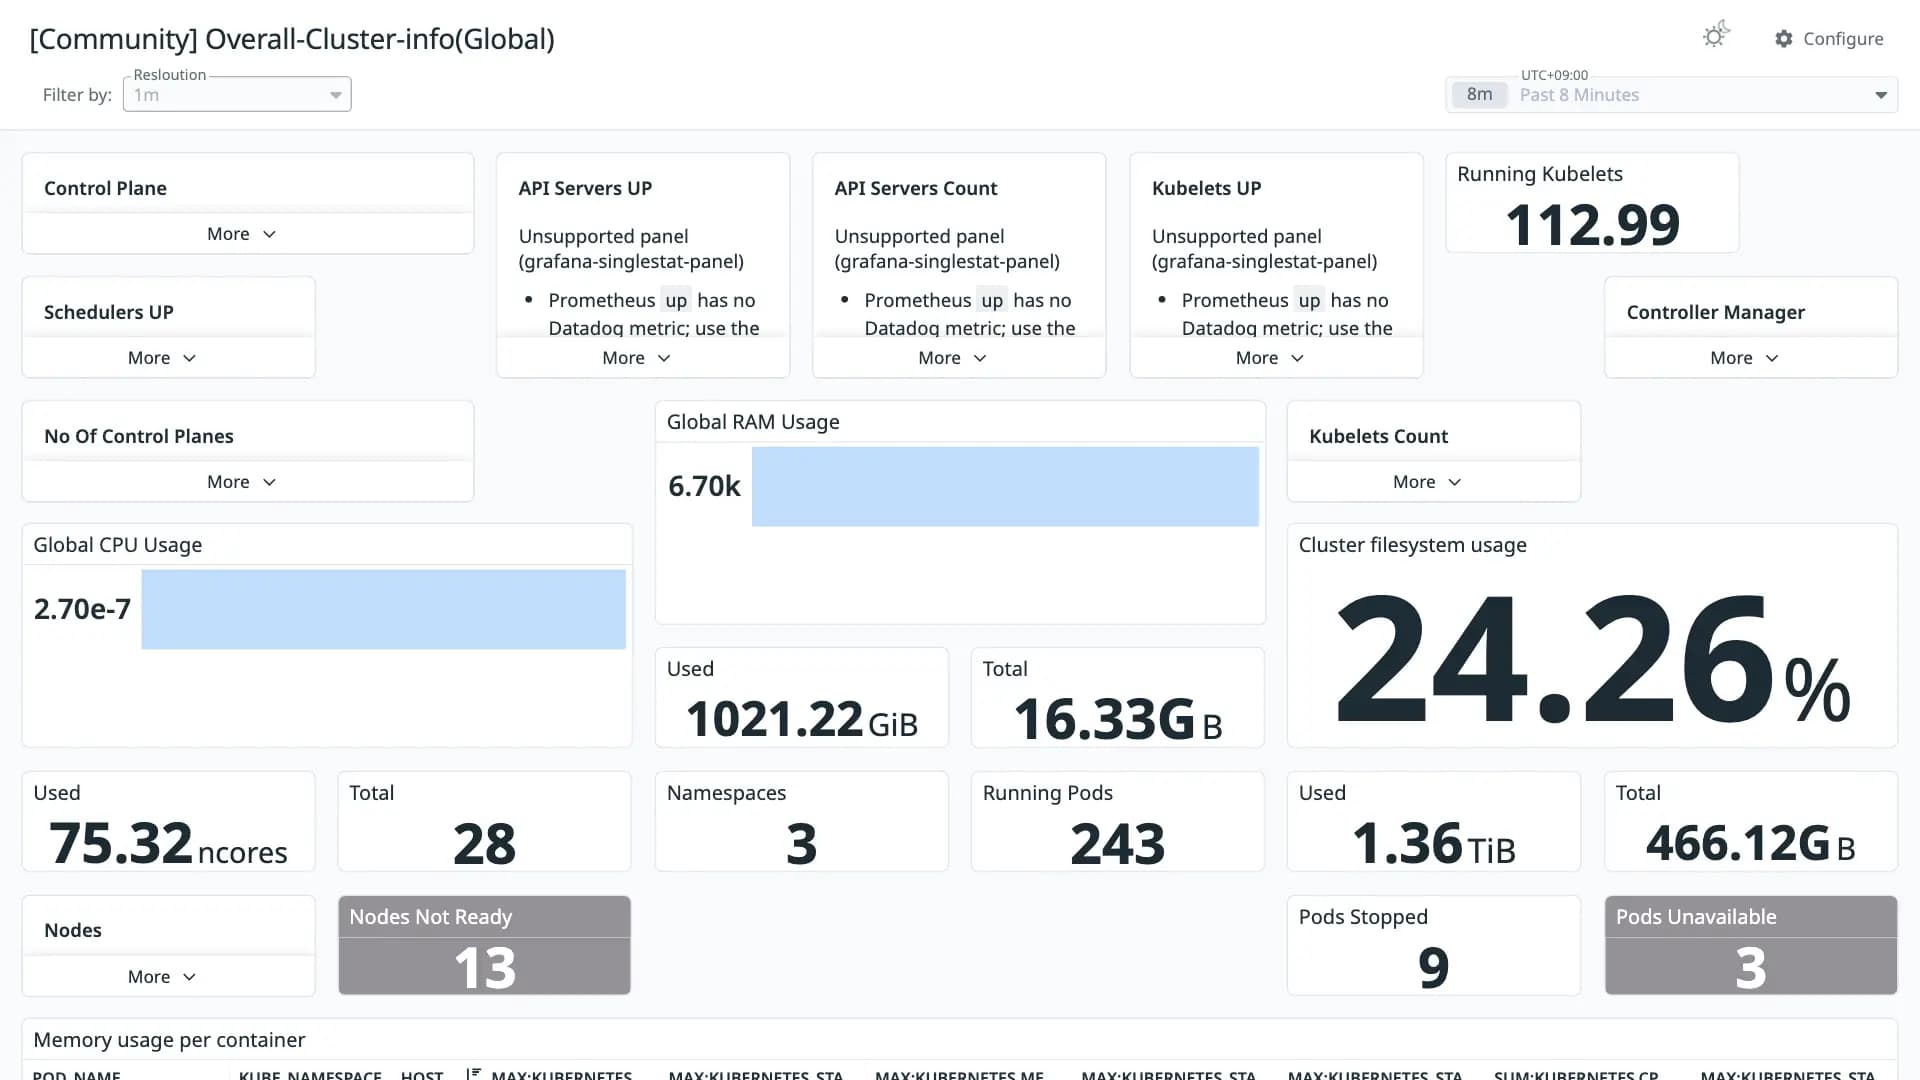Click the Running Pods 243 value
The image size is (1920, 1080).
tap(1117, 844)
